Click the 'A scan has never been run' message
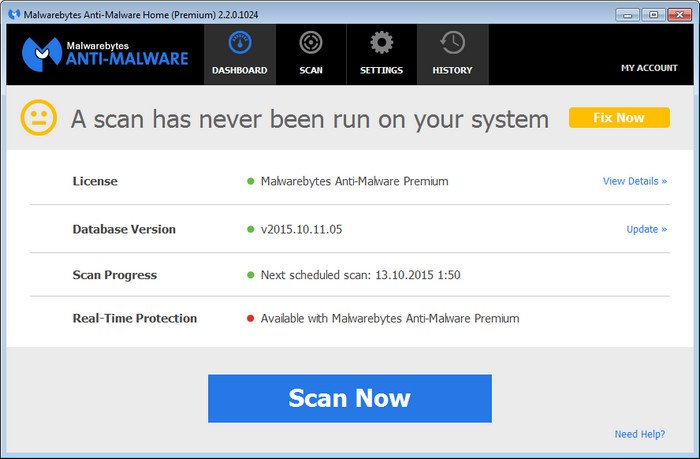Viewport: 700px width, 459px height. coord(310,120)
